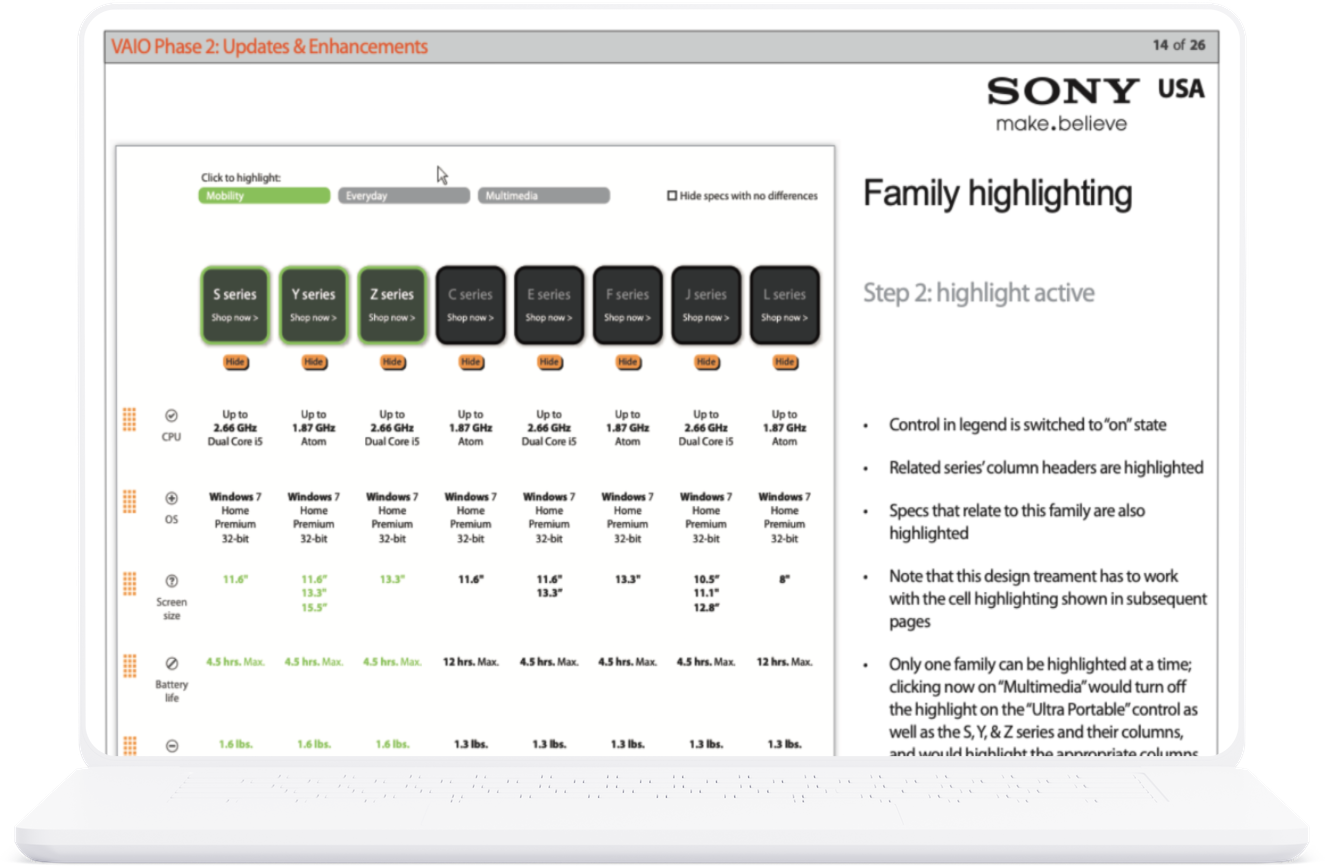Viewport: 1325px width, 866px height.
Task: Click the 'make.believe' tagline
Action: pyautogui.click(x=1061, y=124)
